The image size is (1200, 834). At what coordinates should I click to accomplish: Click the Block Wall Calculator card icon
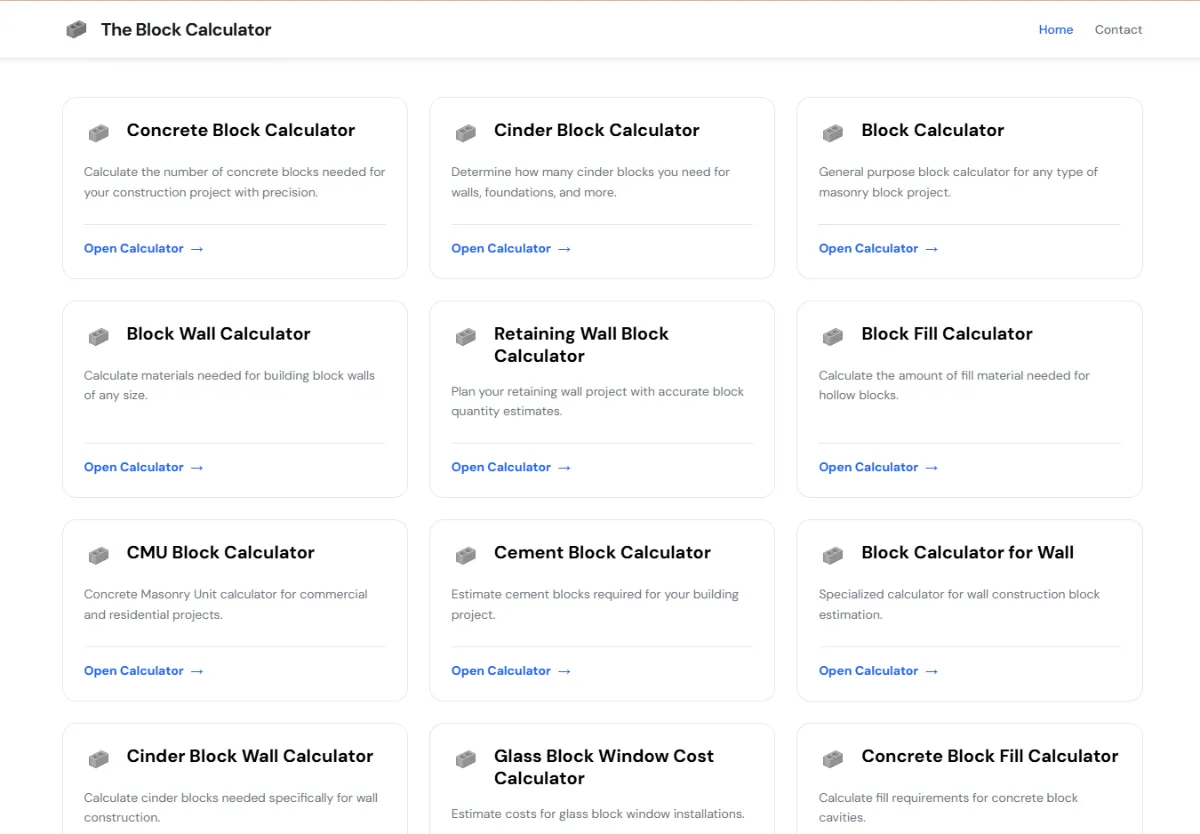pos(98,337)
